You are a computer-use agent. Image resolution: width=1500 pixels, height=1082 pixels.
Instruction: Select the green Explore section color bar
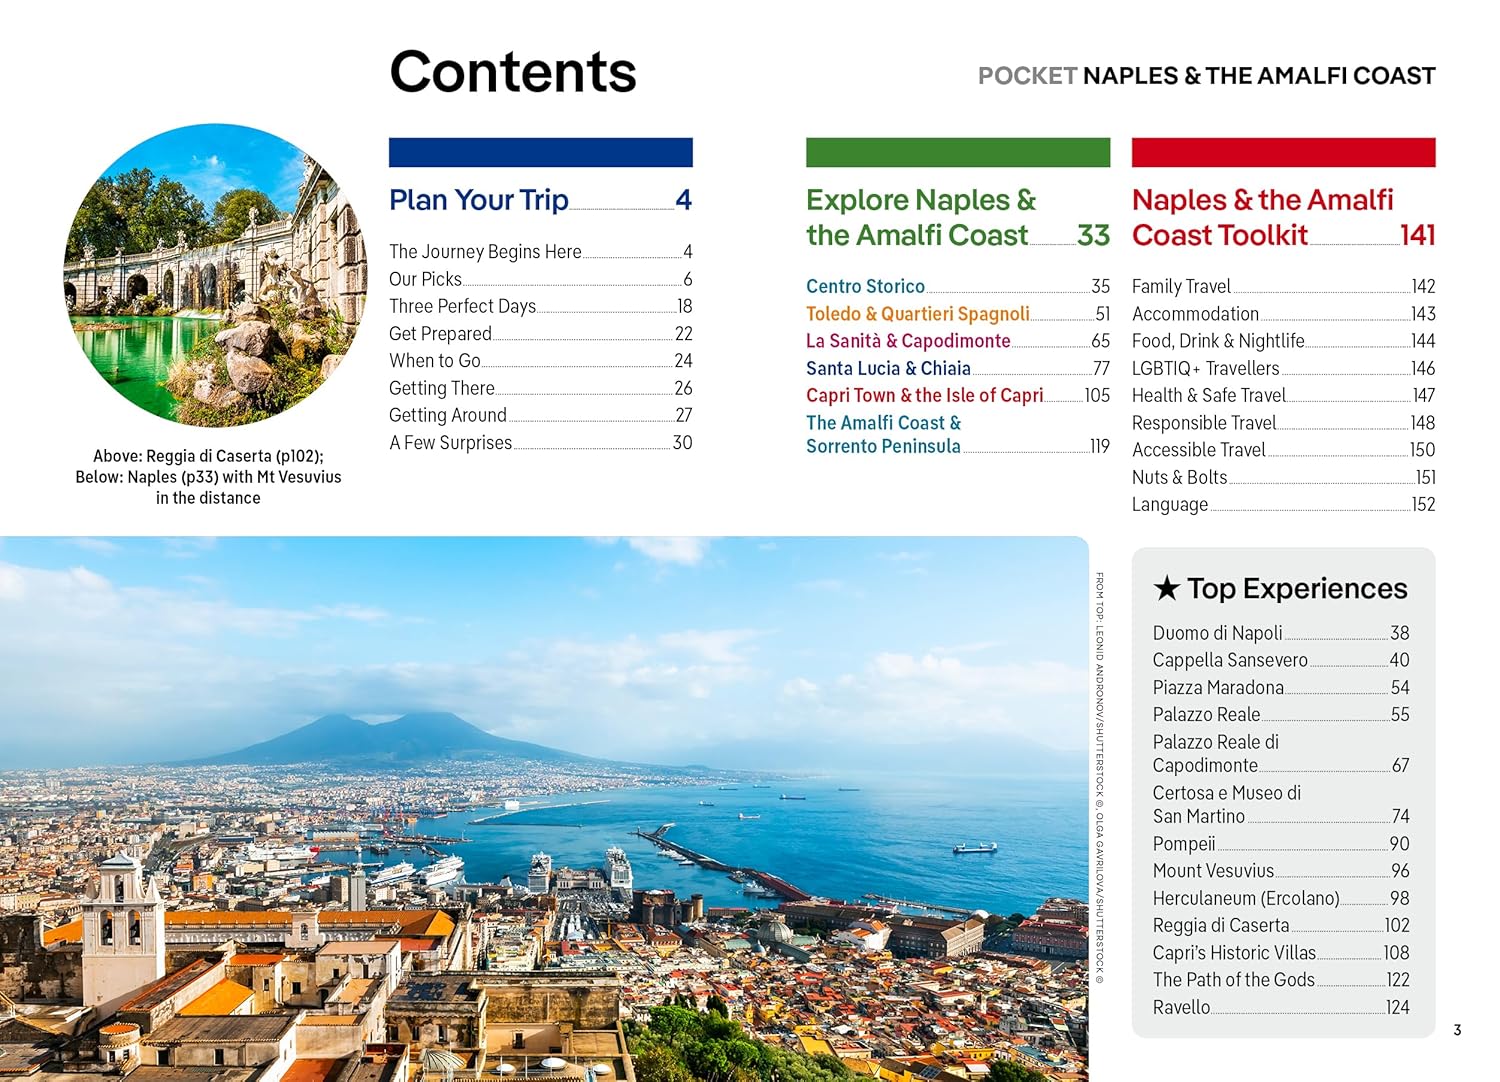point(957,152)
